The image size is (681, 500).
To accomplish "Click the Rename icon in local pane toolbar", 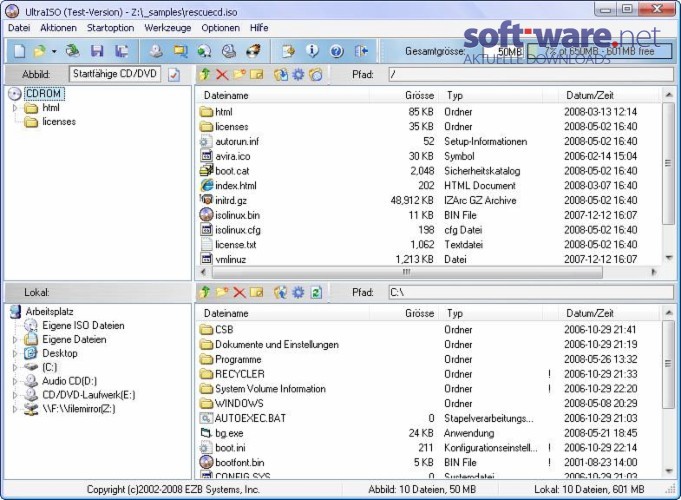I will click(x=257, y=292).
